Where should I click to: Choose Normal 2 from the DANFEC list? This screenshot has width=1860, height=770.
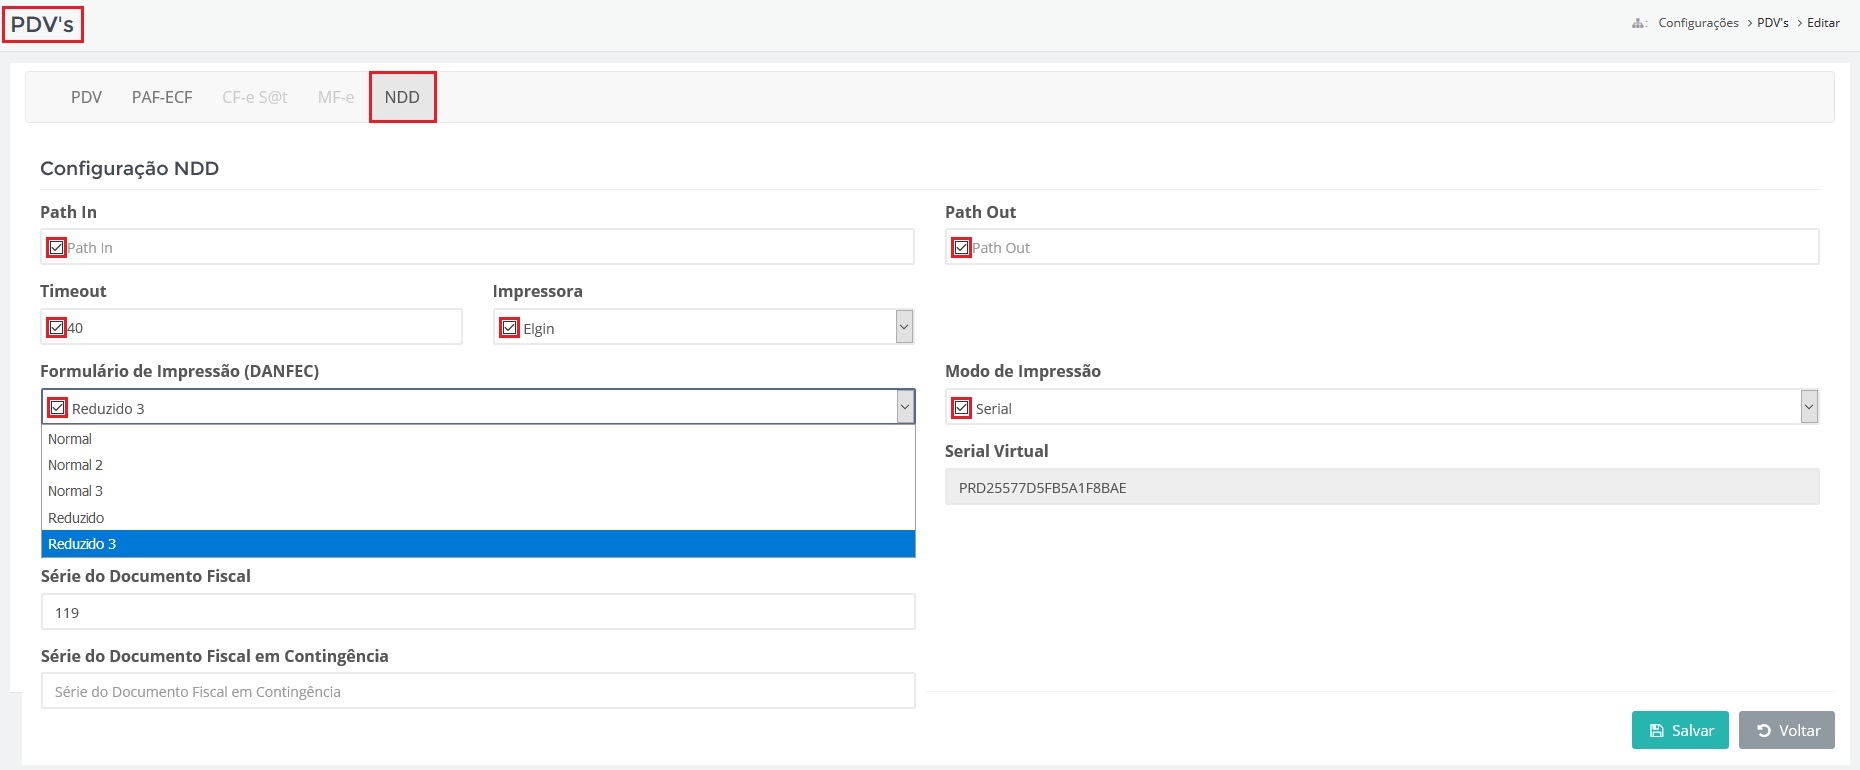(478, 465)
